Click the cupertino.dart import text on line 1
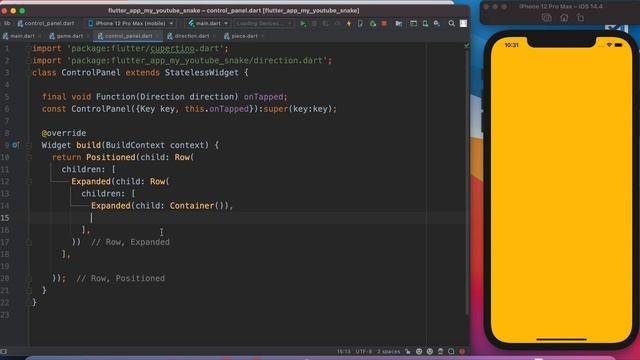The image size is (640, 360). [184, 49]
